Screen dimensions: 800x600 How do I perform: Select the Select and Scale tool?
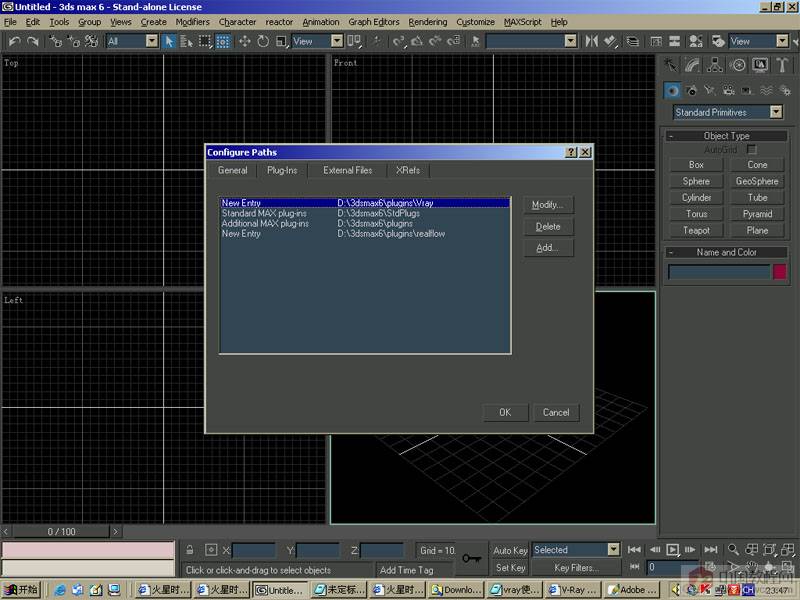click(x=281, y=41)
